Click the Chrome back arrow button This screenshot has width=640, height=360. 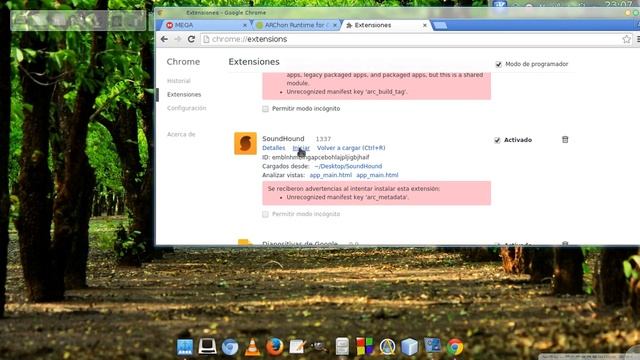coord(164,39)
